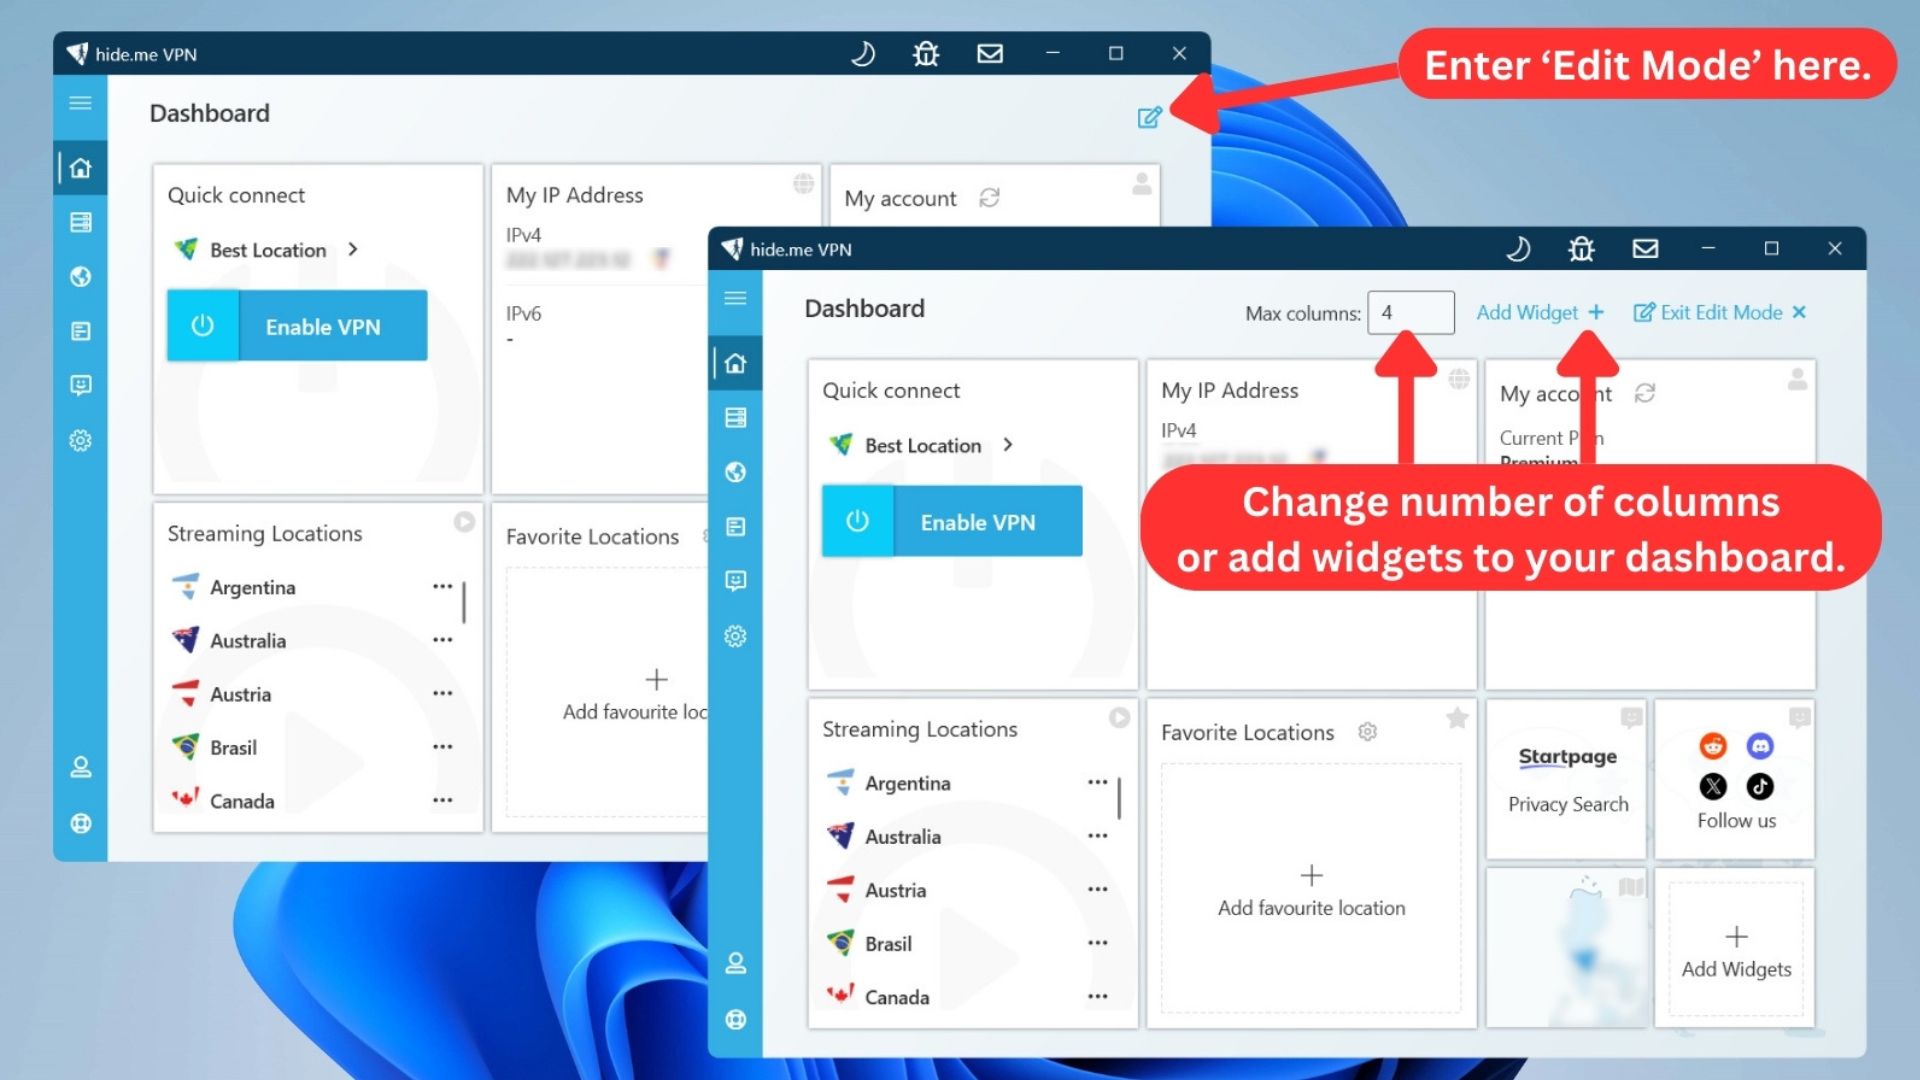Open Argentina options dots in front window

pyautogui.click(x=1097, y=782)
